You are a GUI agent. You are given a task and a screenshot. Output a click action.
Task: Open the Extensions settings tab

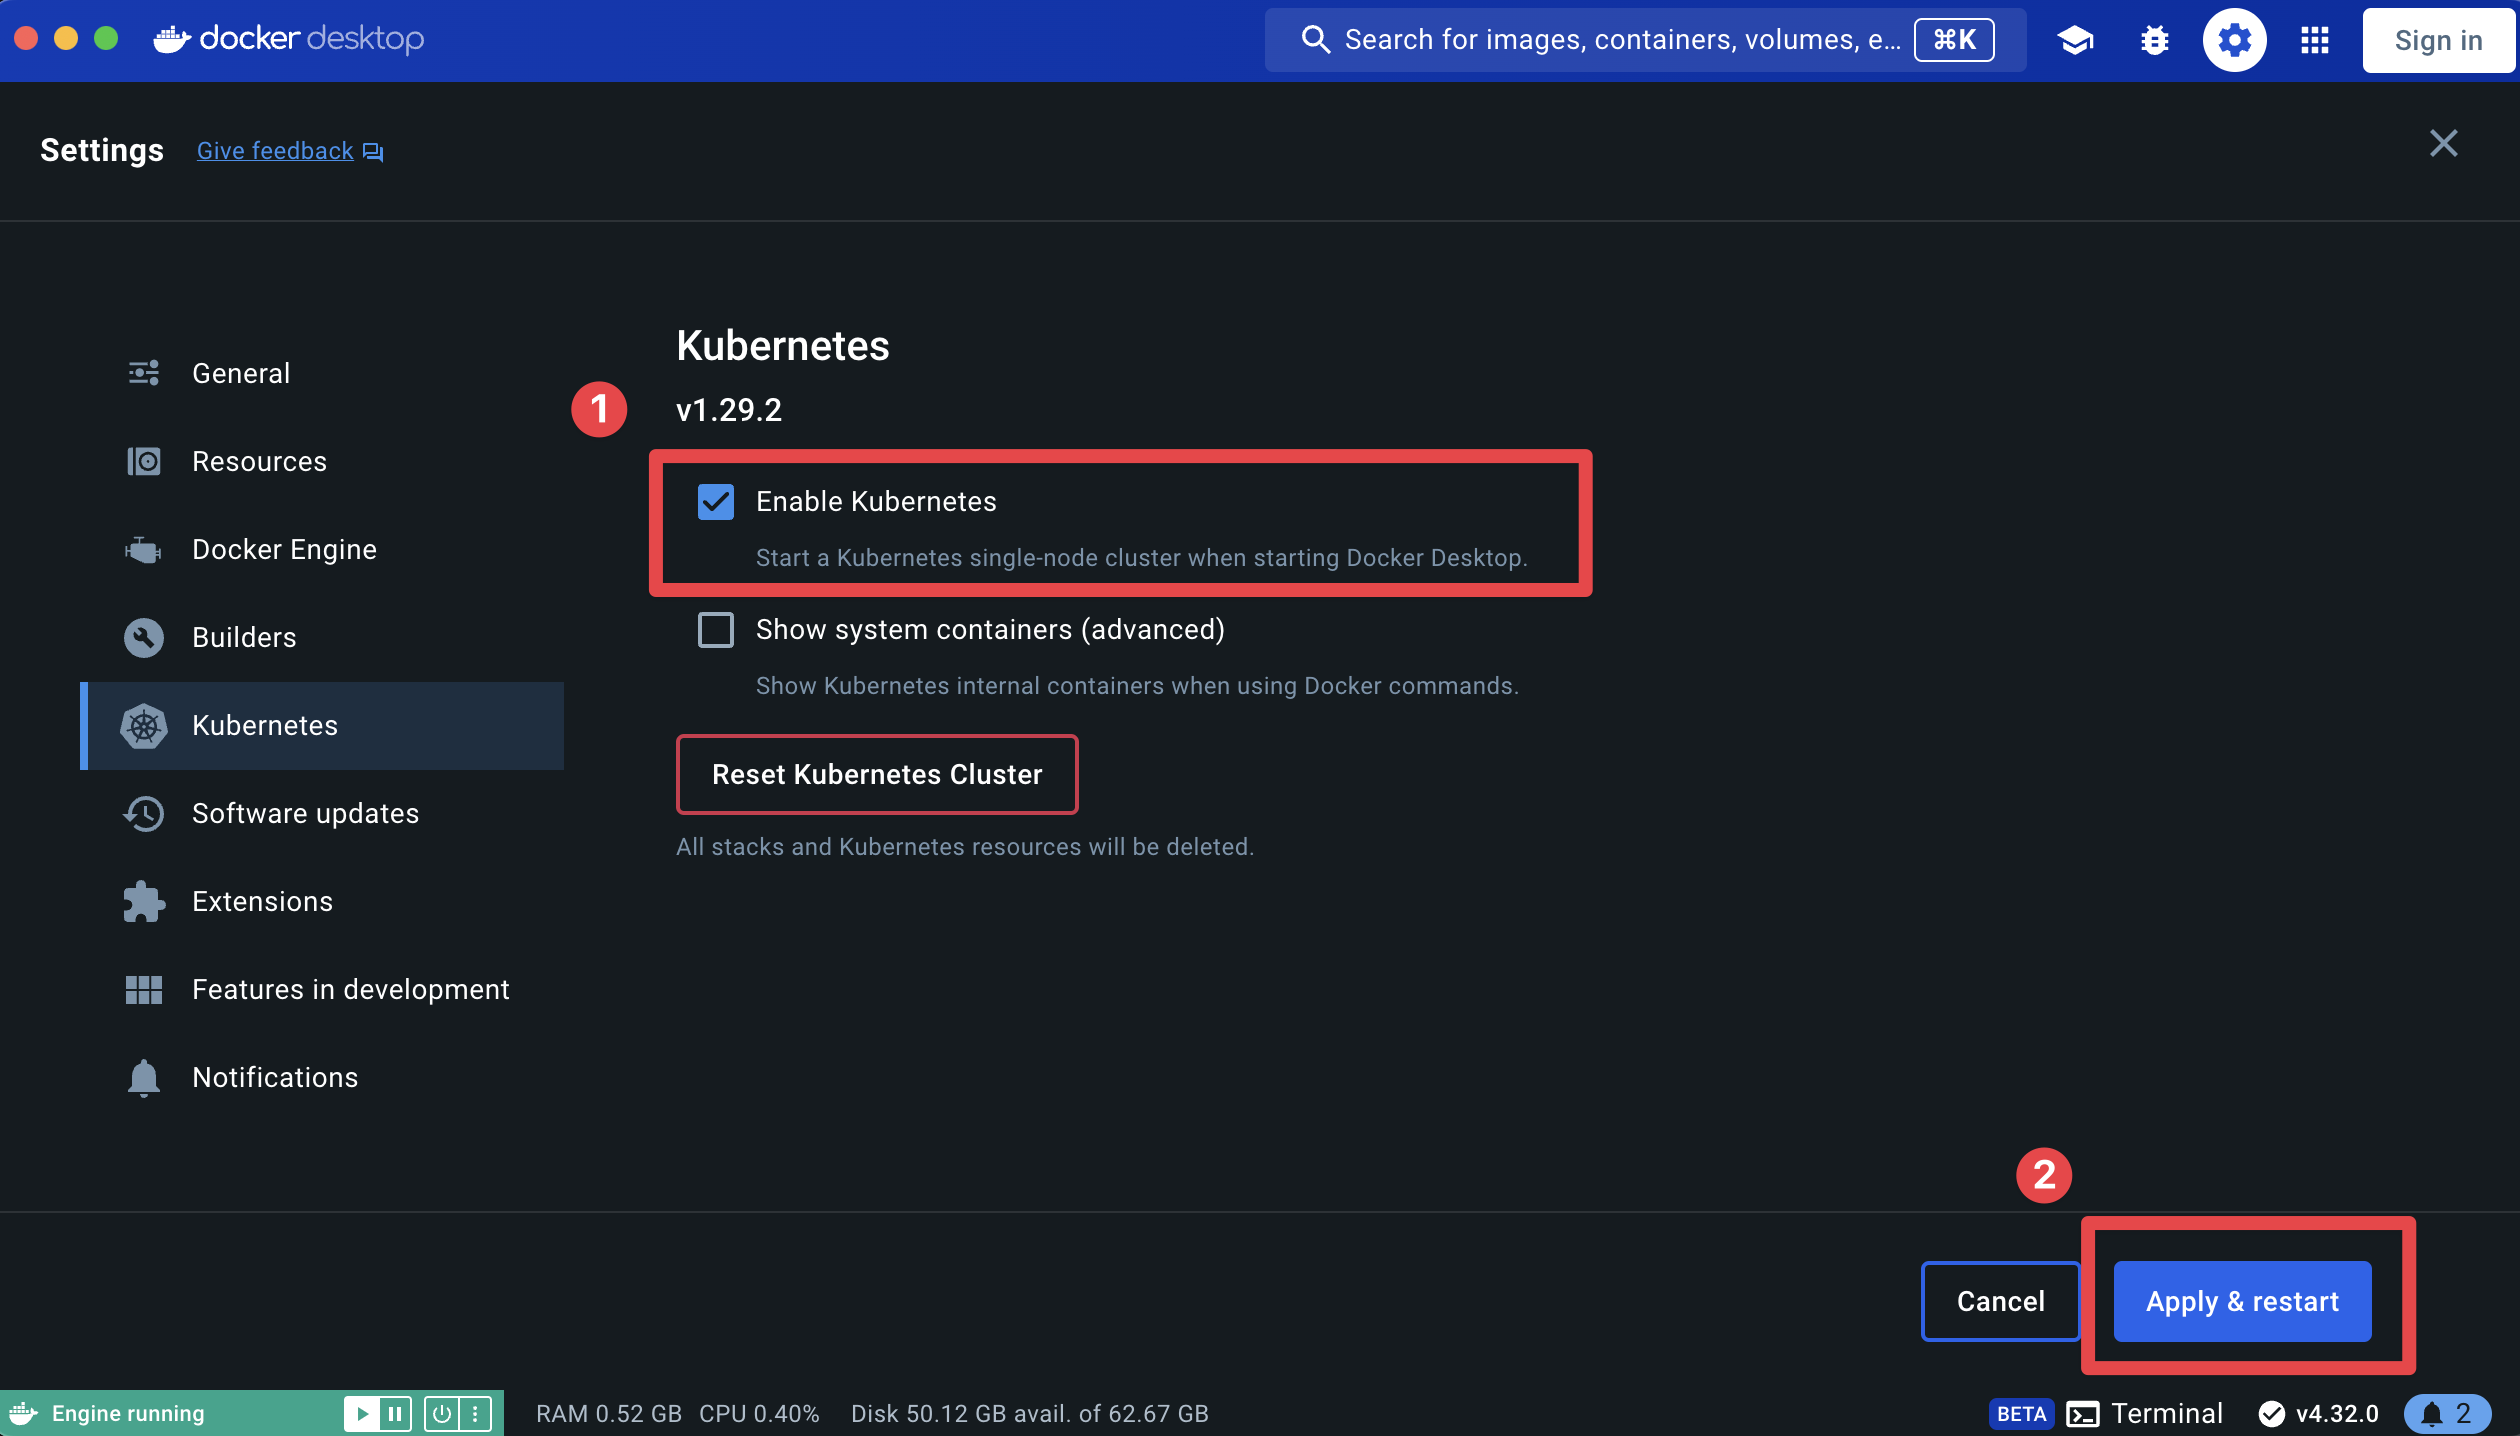pos(322,901)
